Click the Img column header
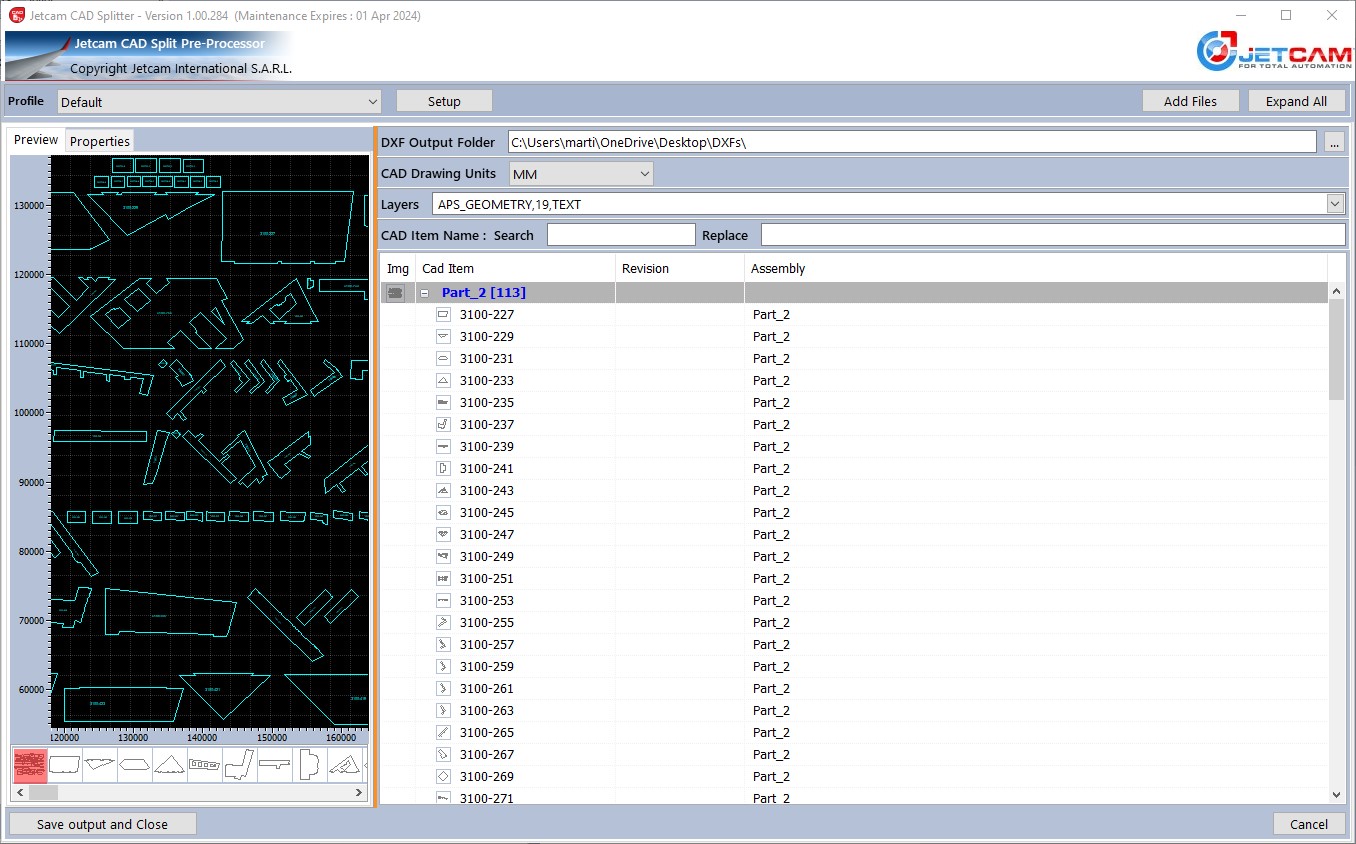Image resolution: width=1356 pixels, height=844 pixels. click(x=397, y=268)
